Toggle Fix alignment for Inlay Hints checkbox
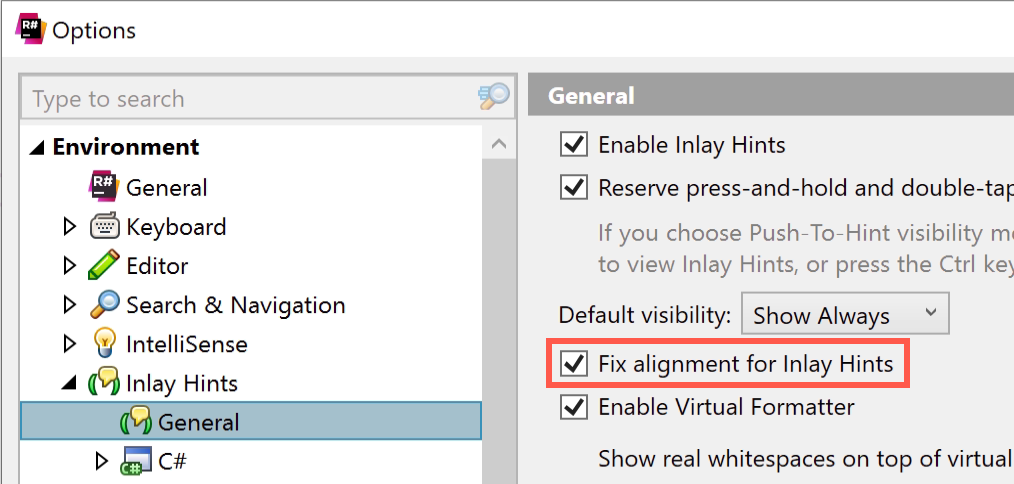This screenshot has width=1014, height=484. [574, 364]
